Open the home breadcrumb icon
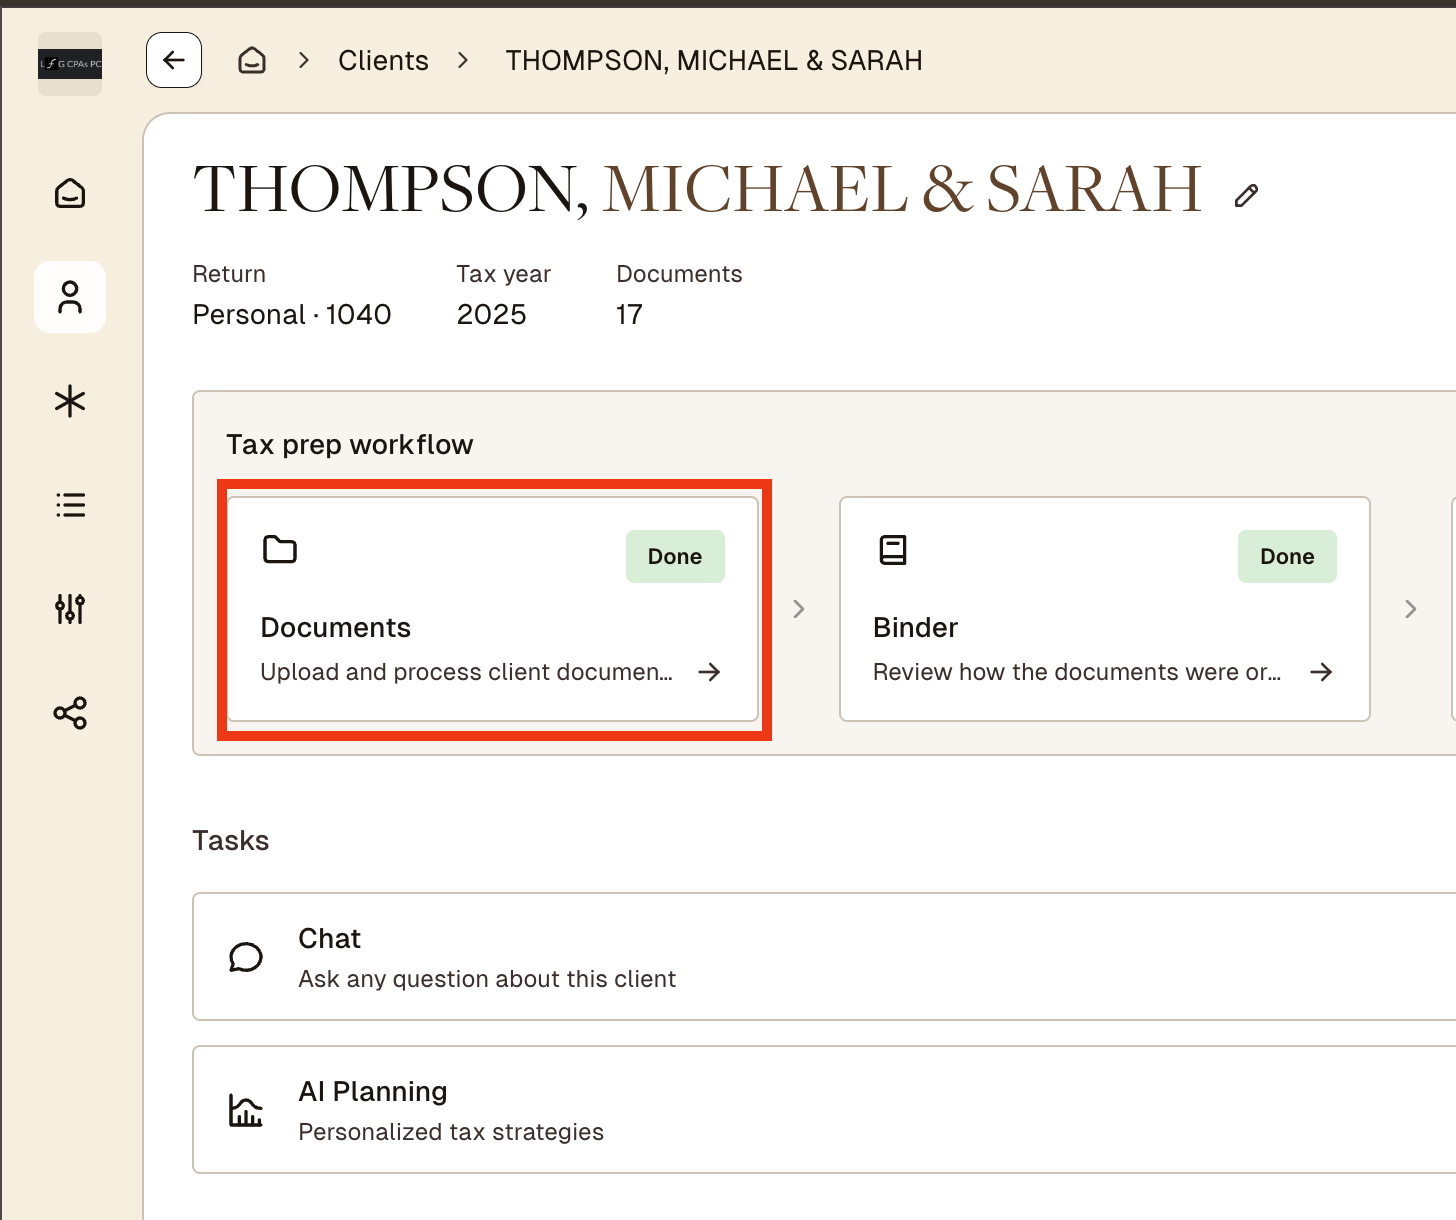Screen dimensions: 1456x1220 252,61
